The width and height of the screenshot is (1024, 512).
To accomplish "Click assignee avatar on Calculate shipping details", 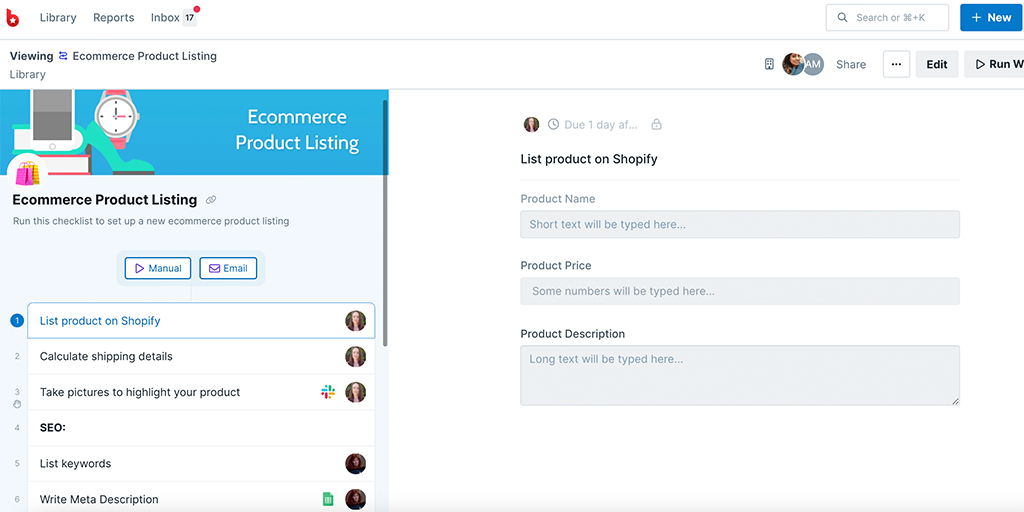I will (355, 357).
